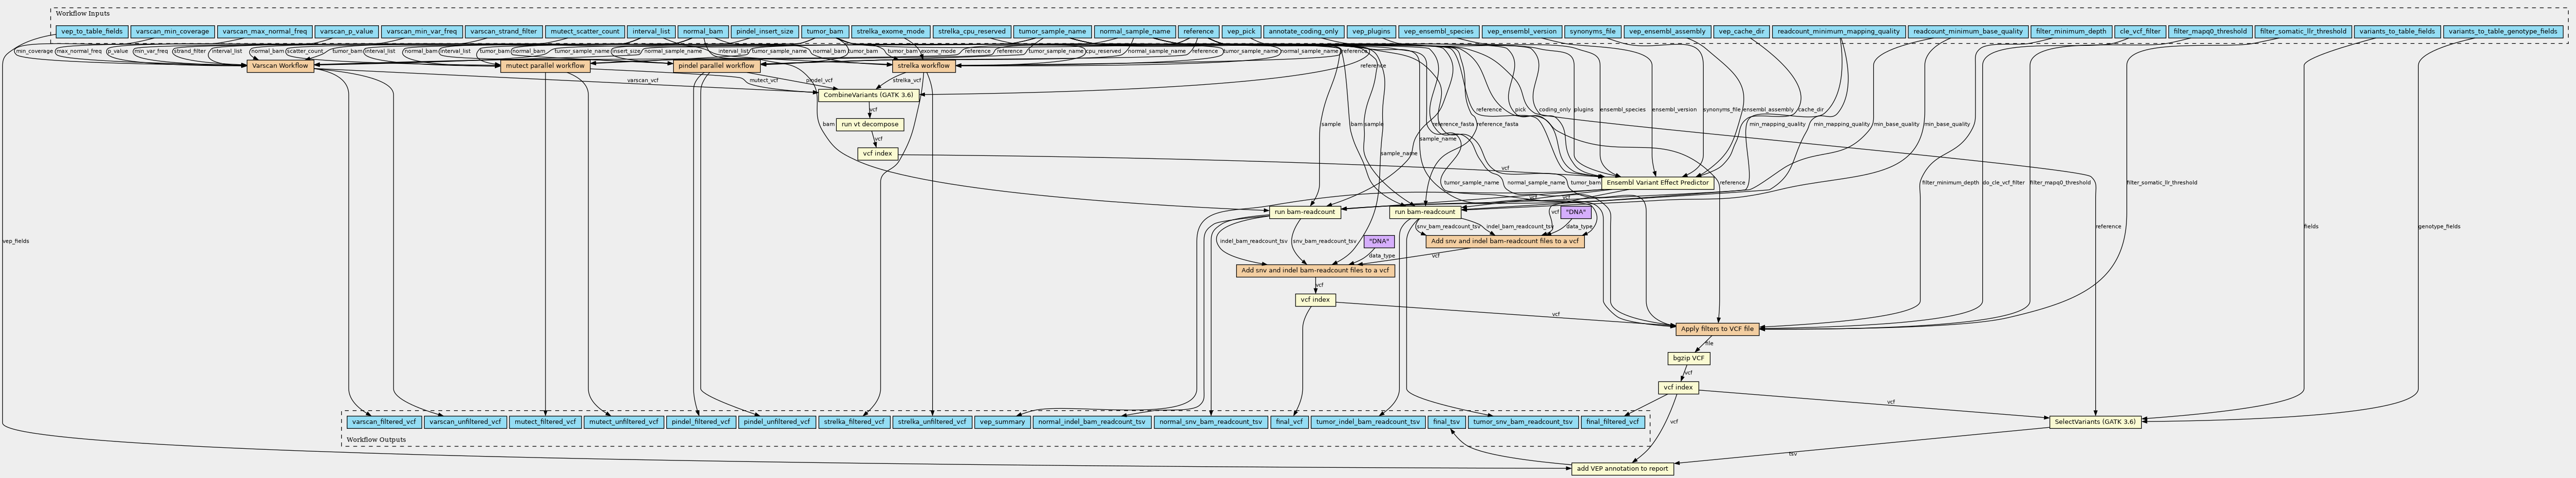Select the strelka workflow step node
The image size is (2576, 478).
pyautogui.click(x=923, y=66)
